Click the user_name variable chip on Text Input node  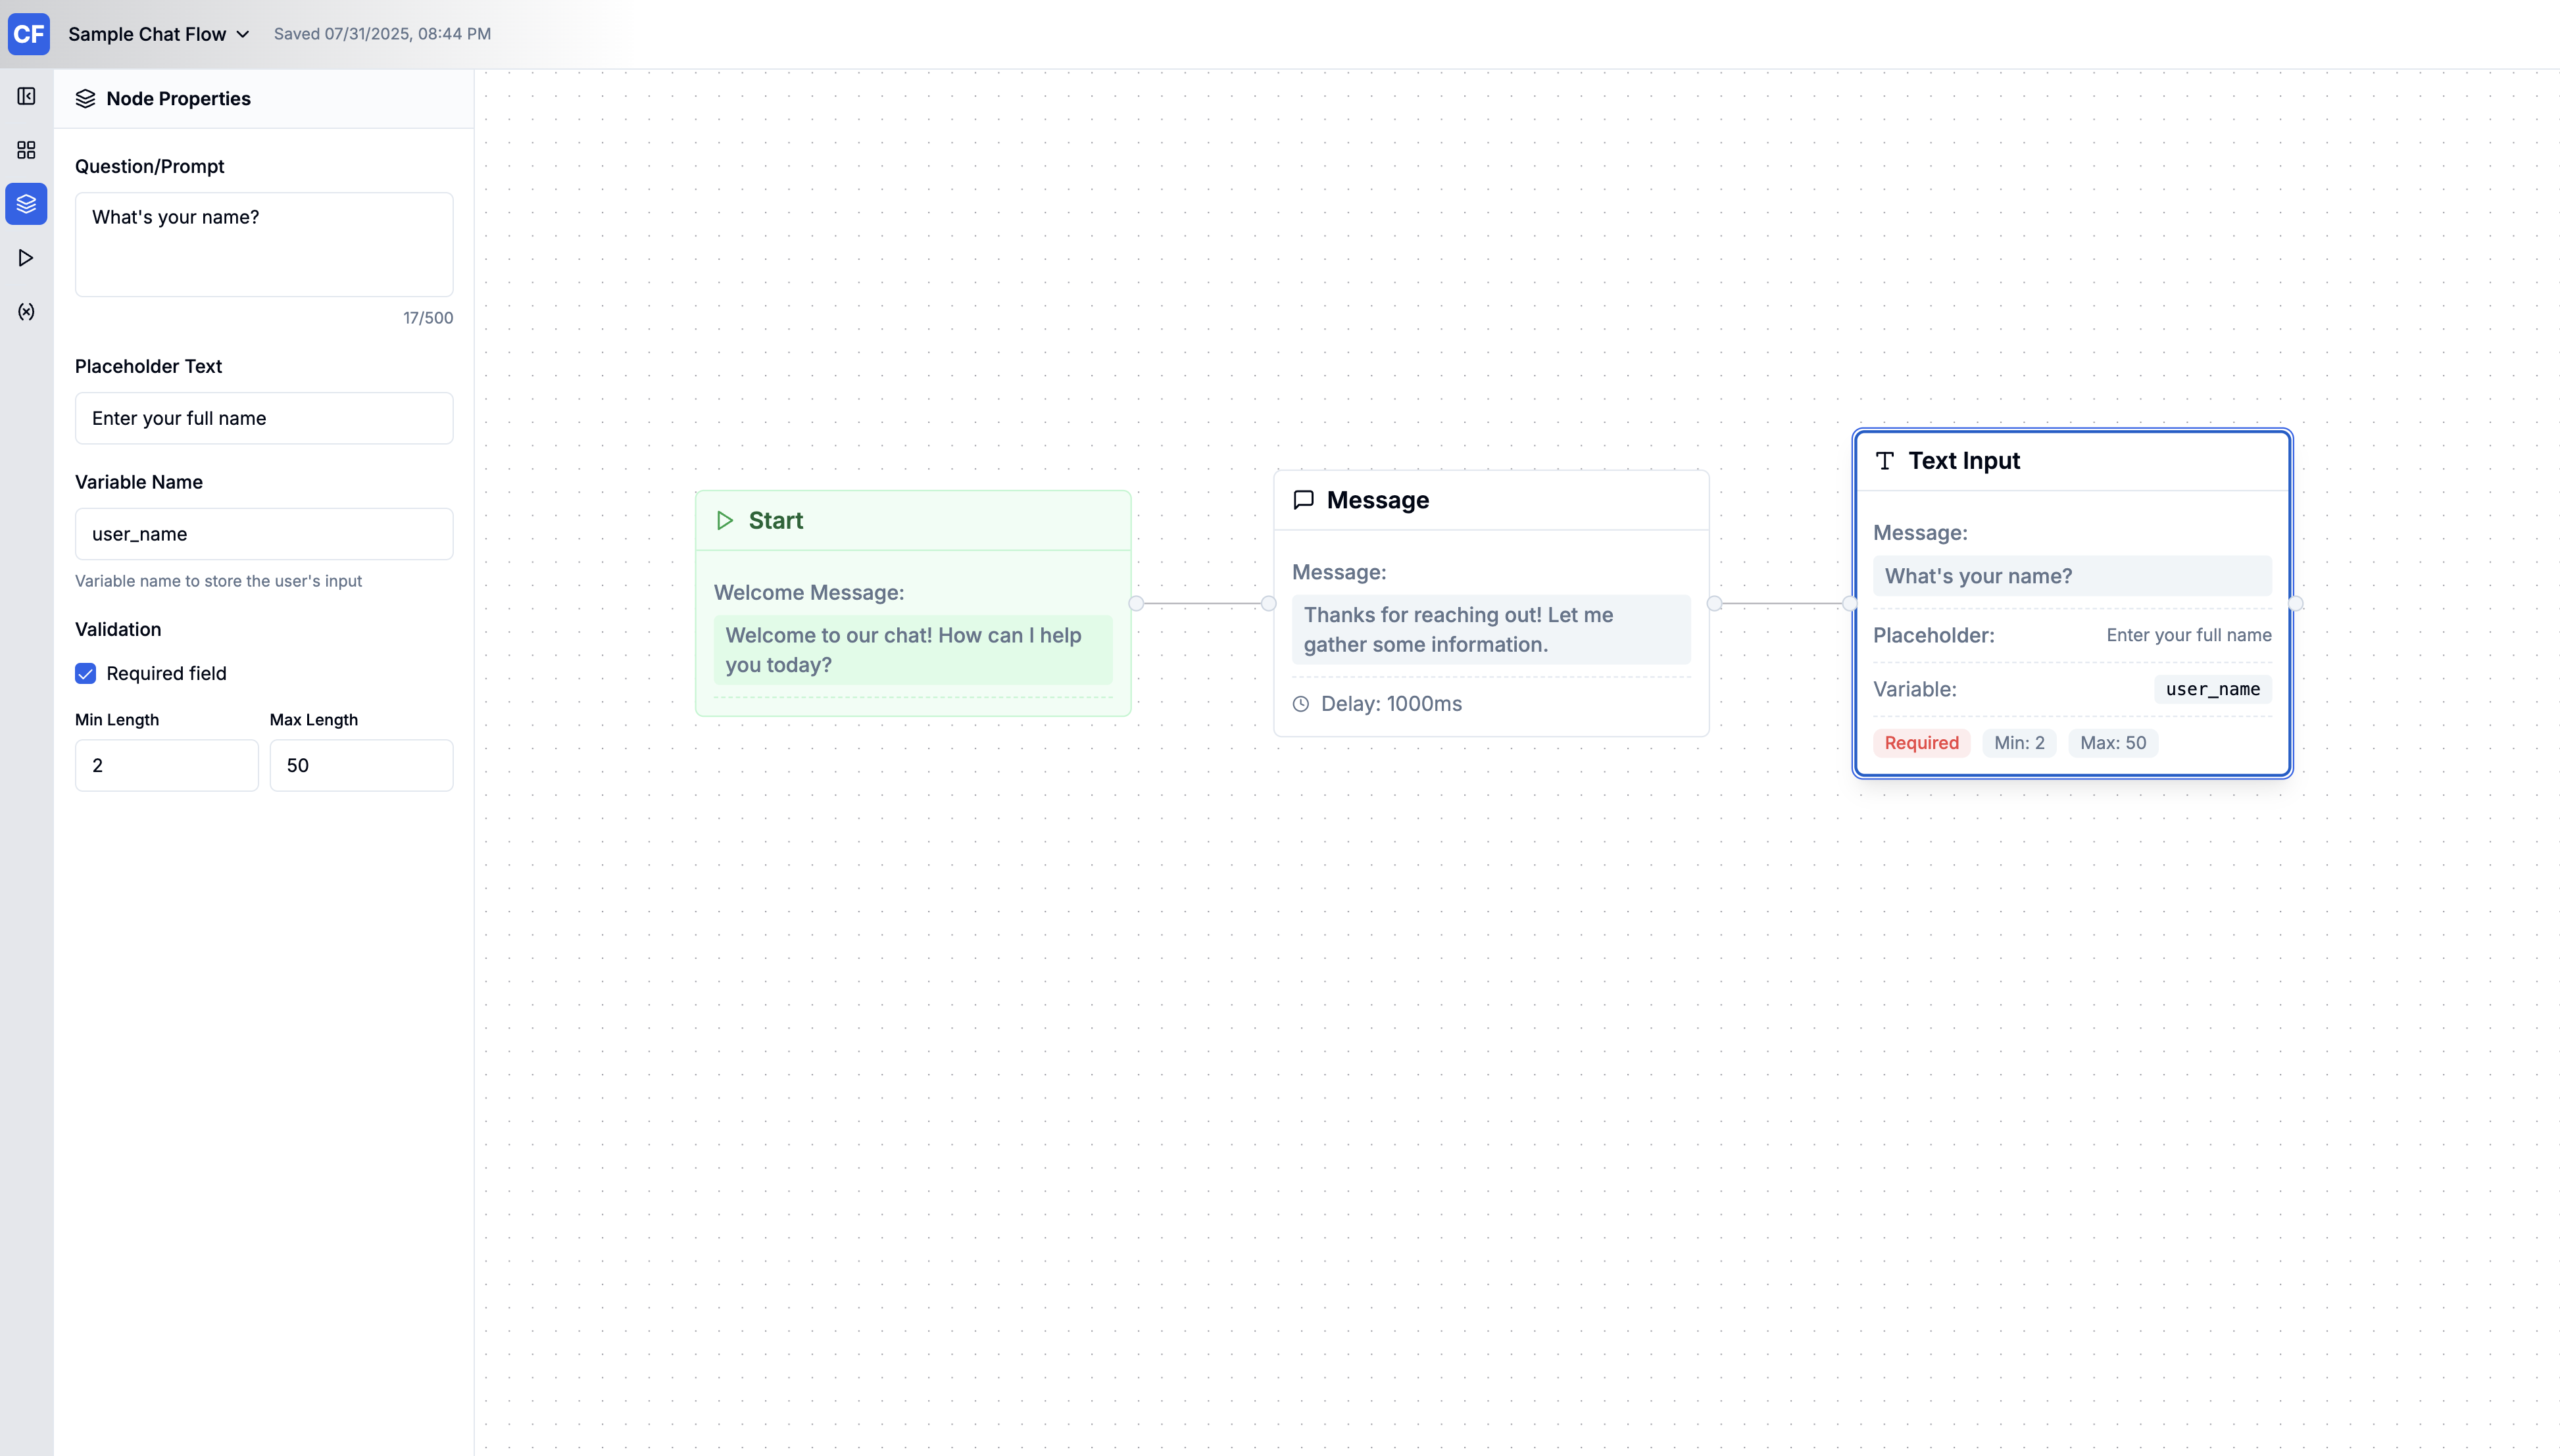click(2211, 689)
